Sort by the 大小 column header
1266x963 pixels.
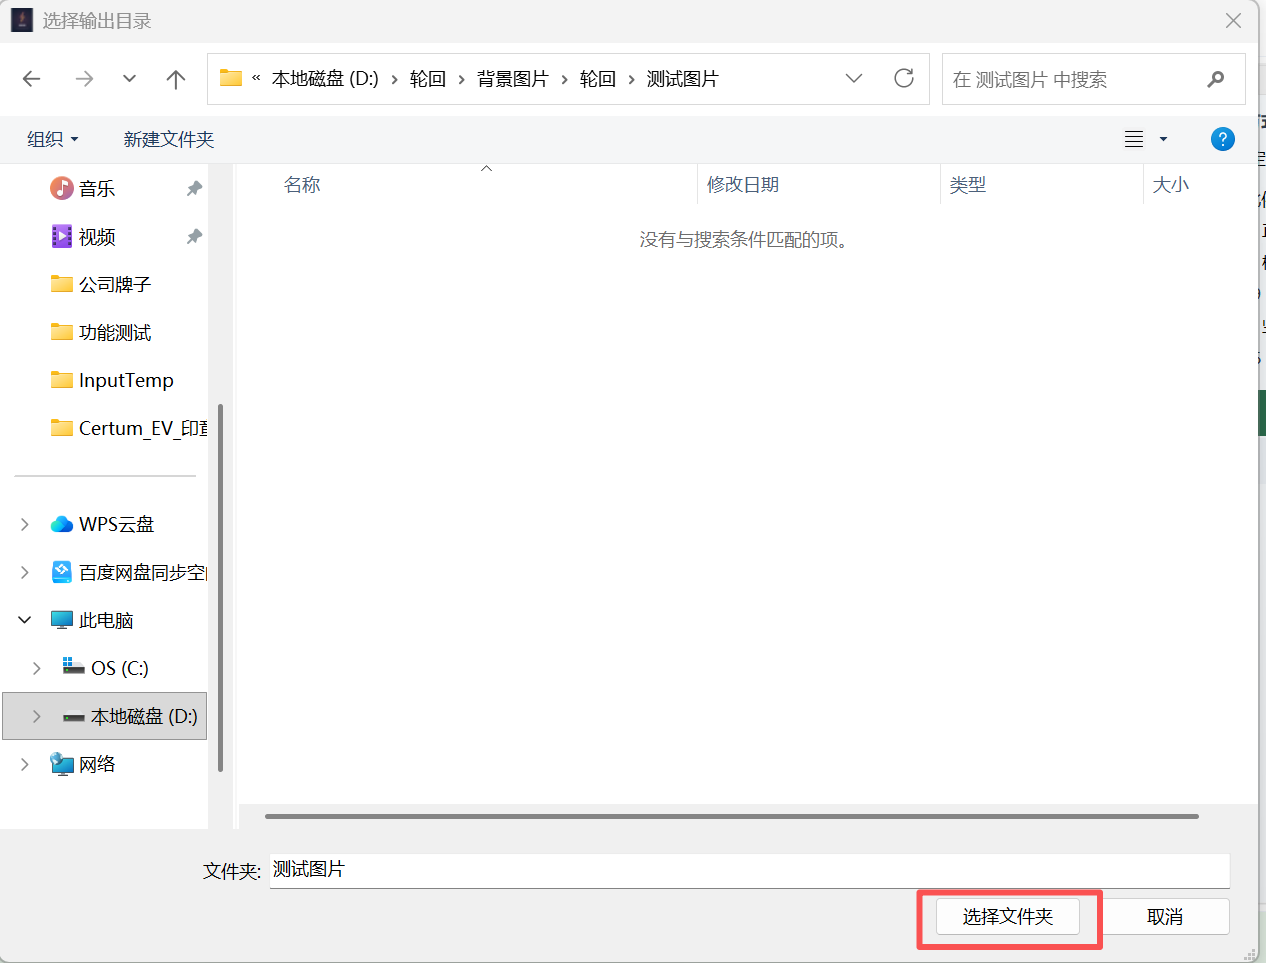coord(1171,185)
